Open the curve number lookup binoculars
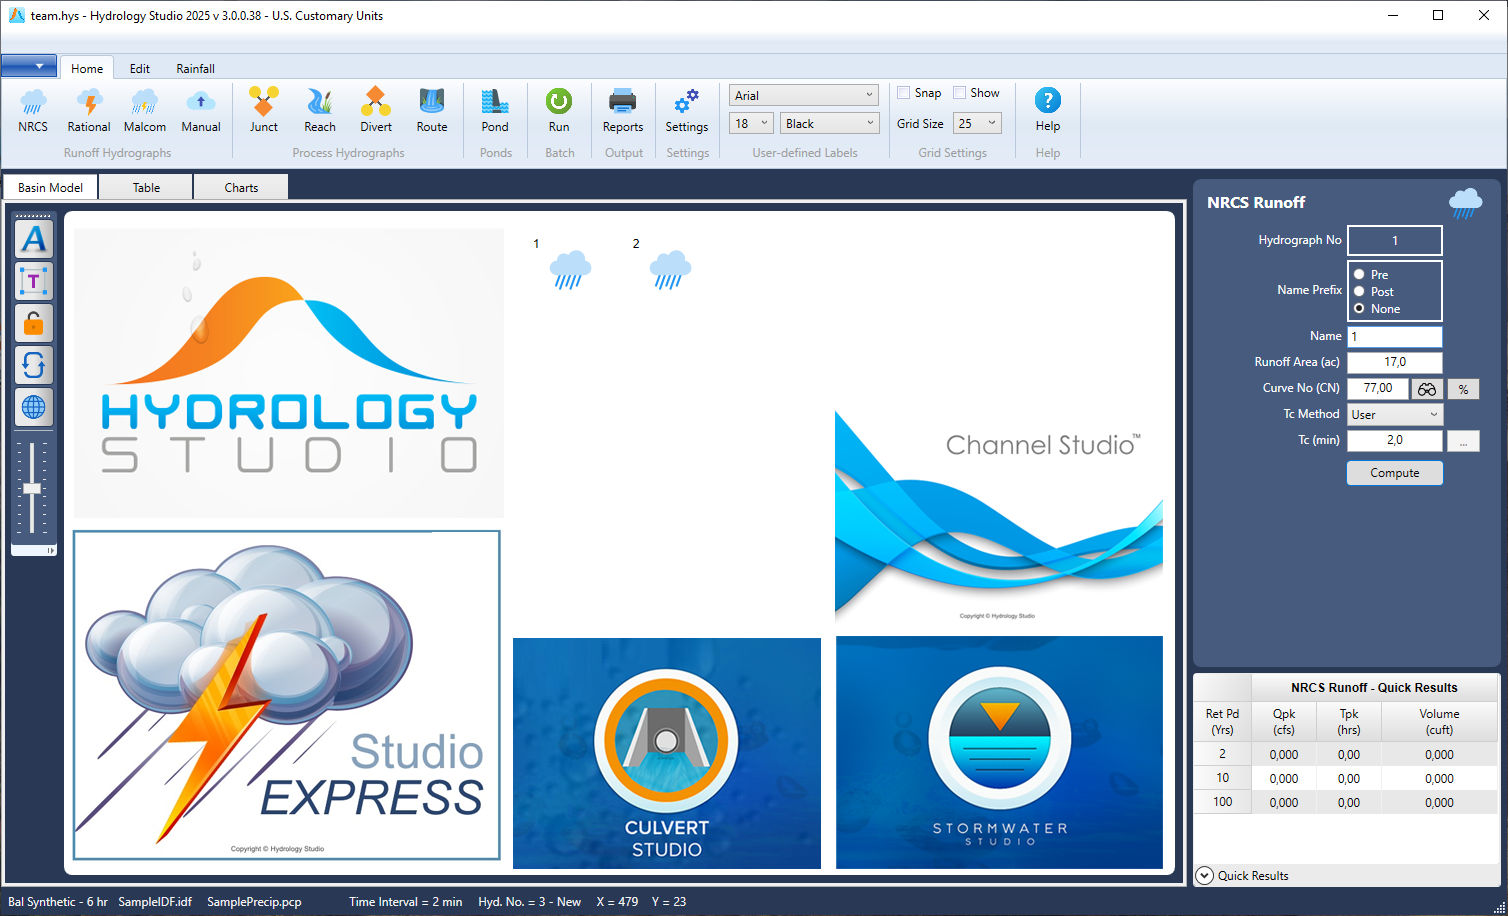The width and height of the screenshot is (1508, 916). [x=1427, y=388]
